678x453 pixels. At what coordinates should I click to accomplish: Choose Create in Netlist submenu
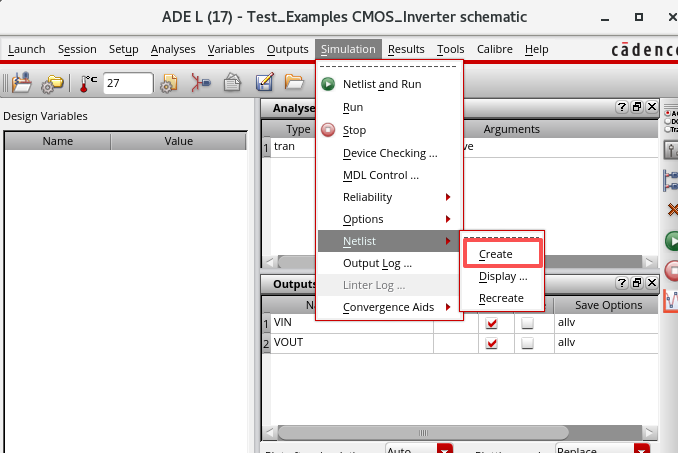pos(502,254)
